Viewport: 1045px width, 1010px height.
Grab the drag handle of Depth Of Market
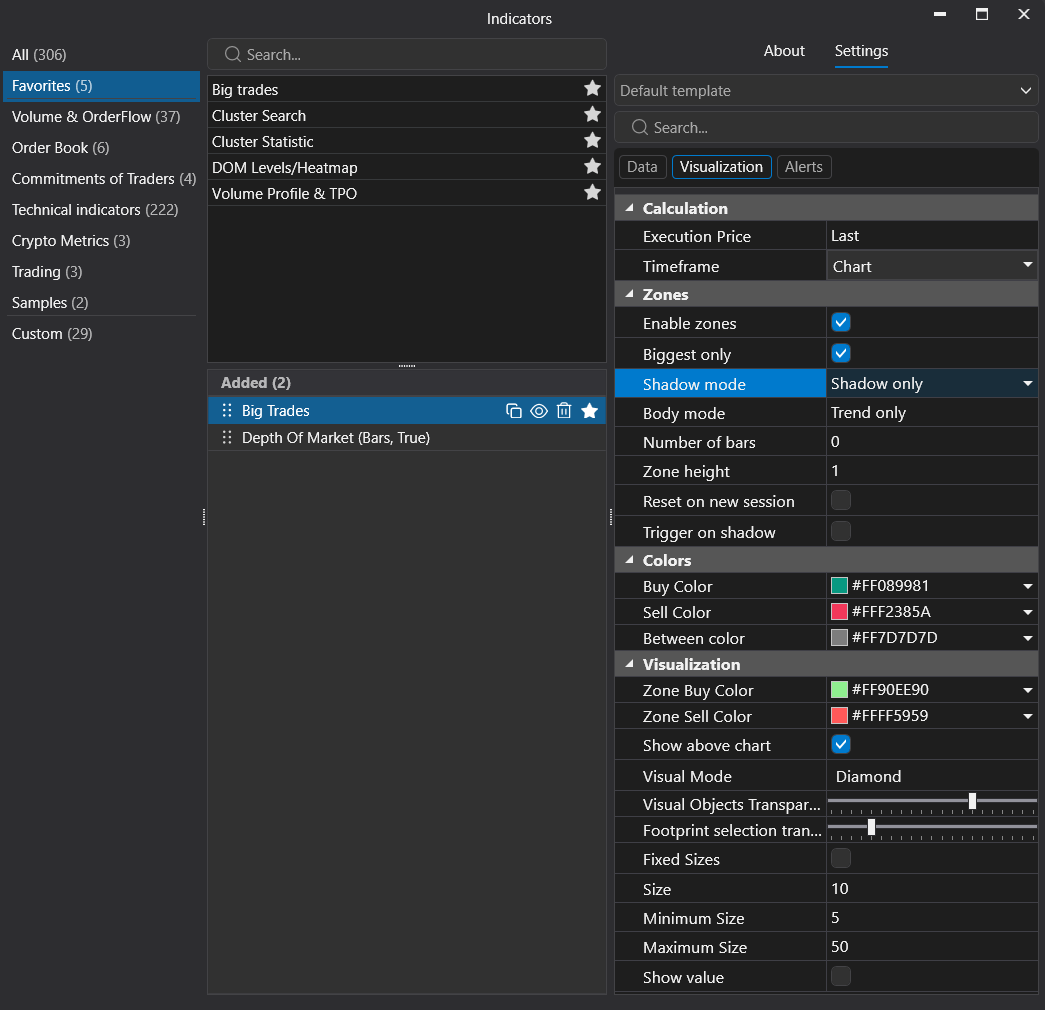click(227, 437)
